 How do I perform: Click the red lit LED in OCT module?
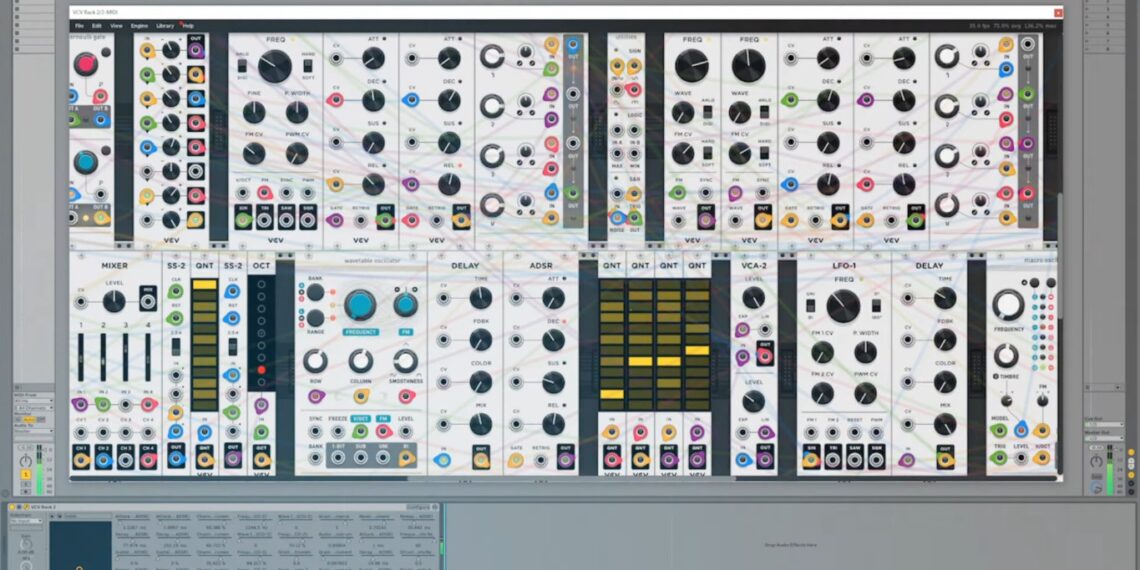tap(262, 370)
